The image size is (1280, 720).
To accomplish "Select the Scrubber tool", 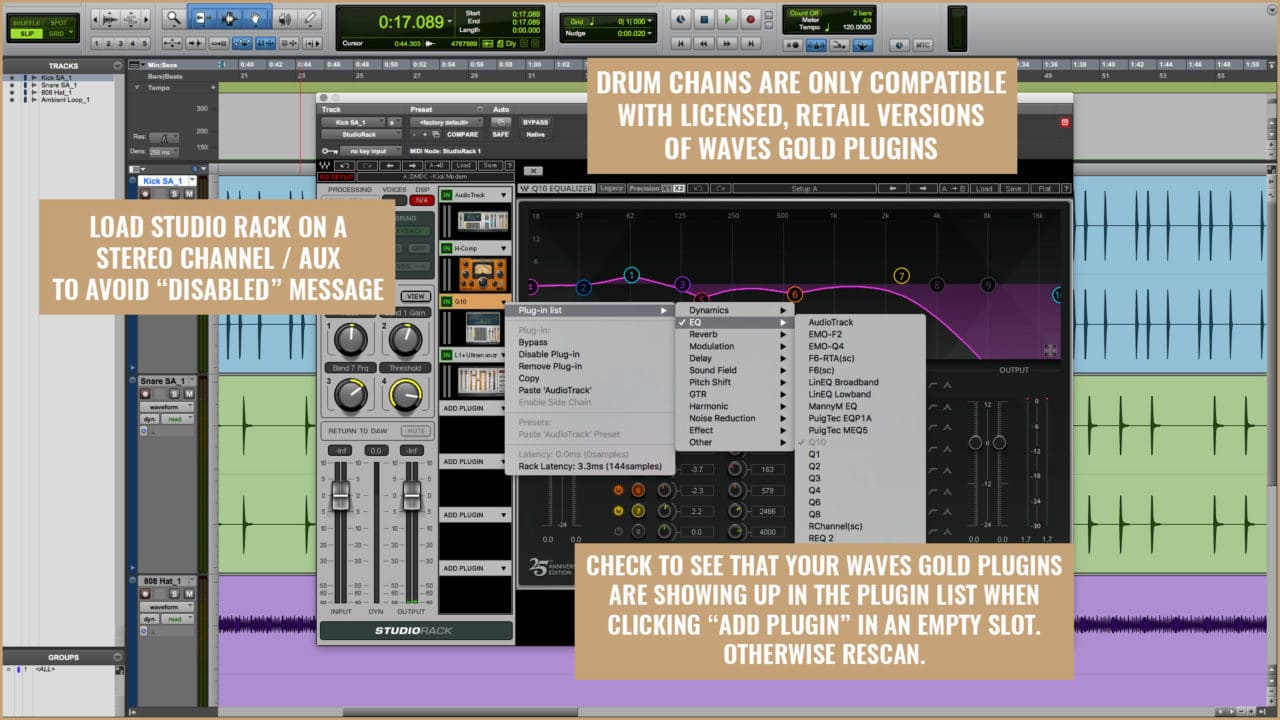I will tap(286, 19).
